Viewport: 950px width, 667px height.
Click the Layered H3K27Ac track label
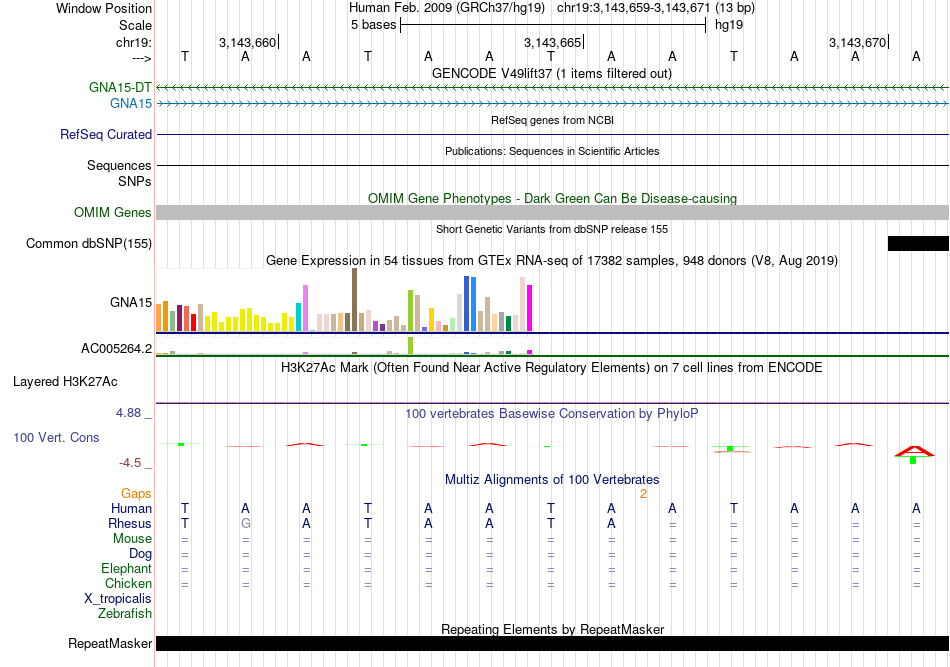65,382
